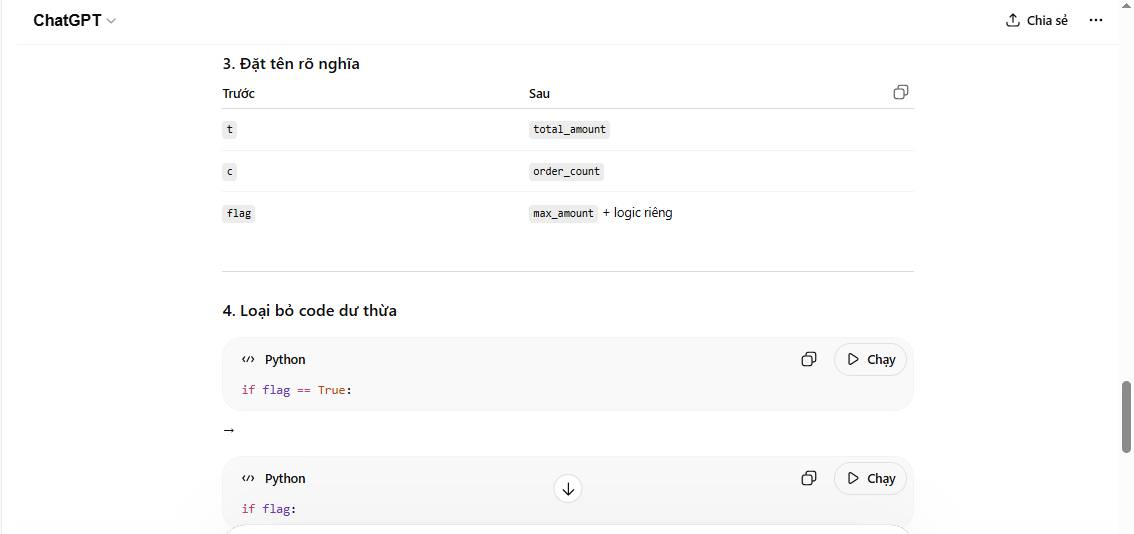
Task: Select the order_count code chip
Action: [566, 171]
